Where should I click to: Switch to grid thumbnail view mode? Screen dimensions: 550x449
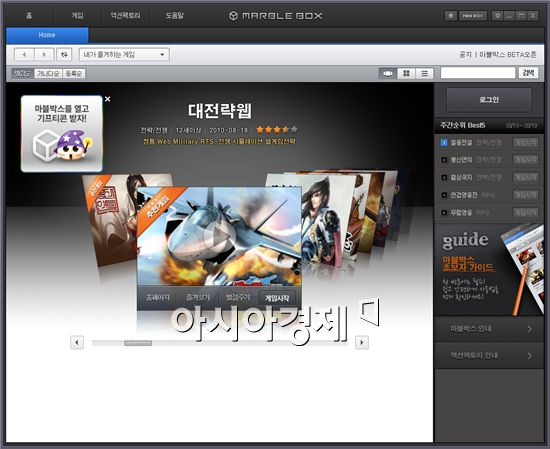click(x=406, y=73)
